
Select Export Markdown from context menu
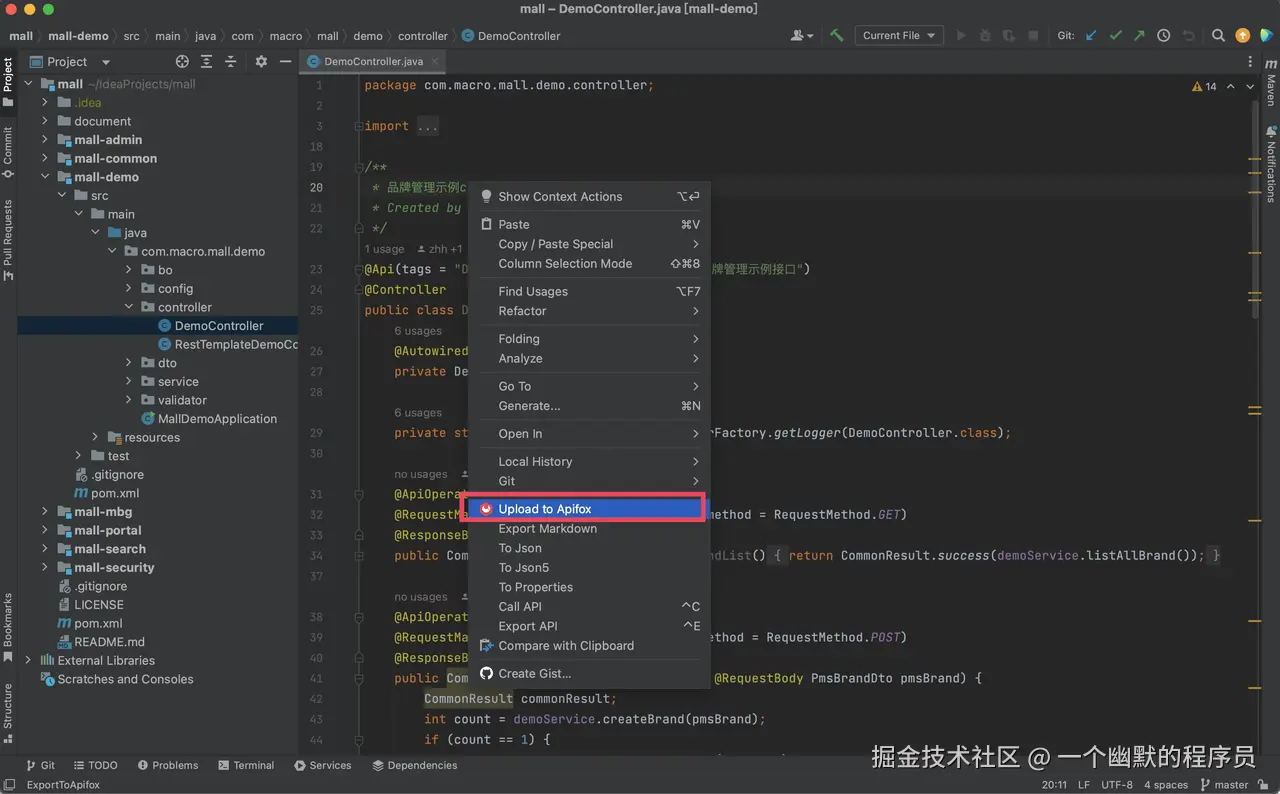coord(589,528)
